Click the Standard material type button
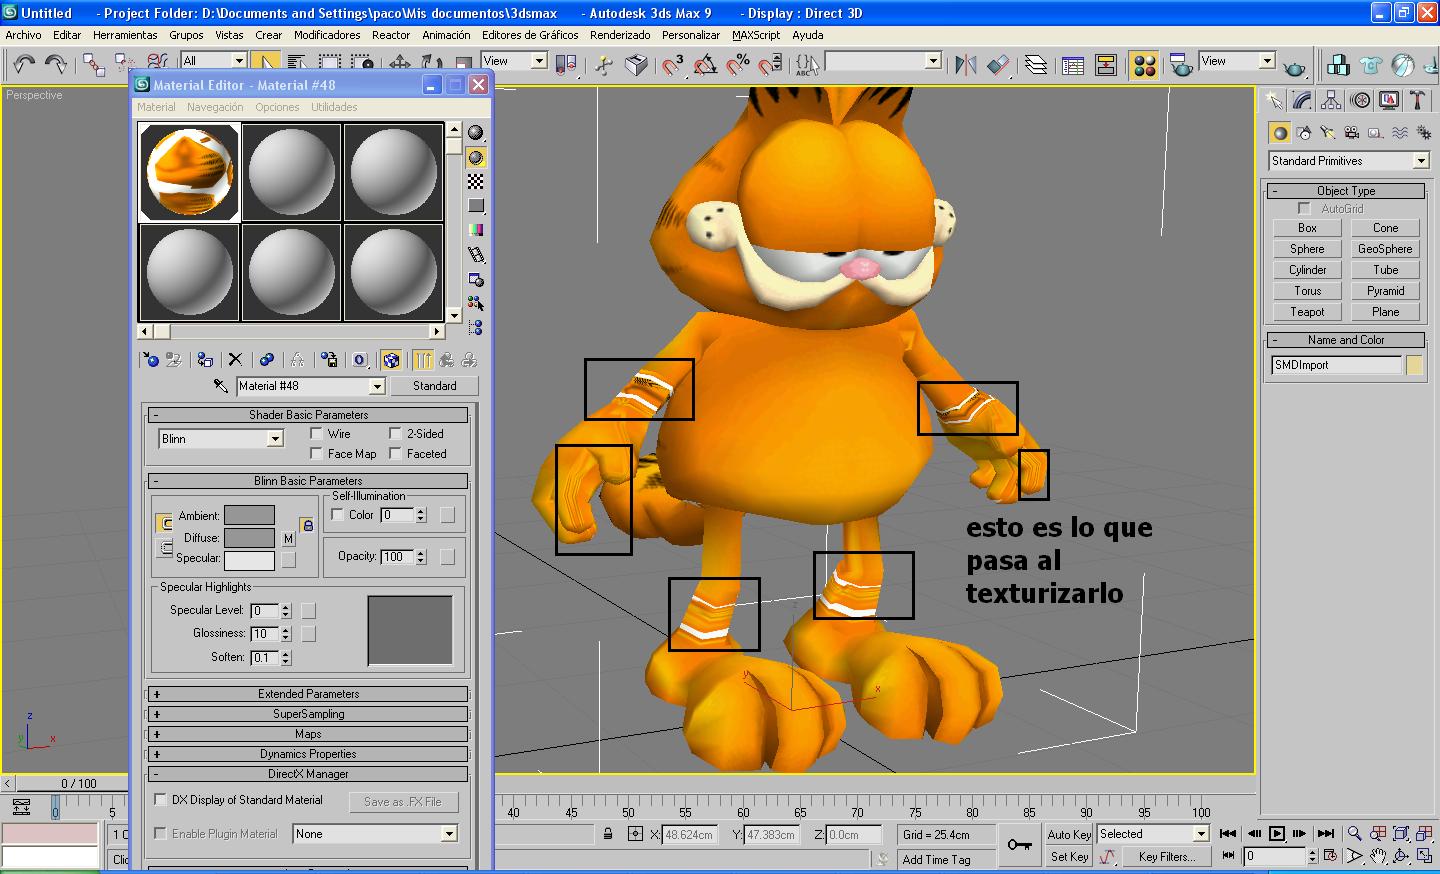Screen dimensions: 1440x874 (x=434, y=386)
